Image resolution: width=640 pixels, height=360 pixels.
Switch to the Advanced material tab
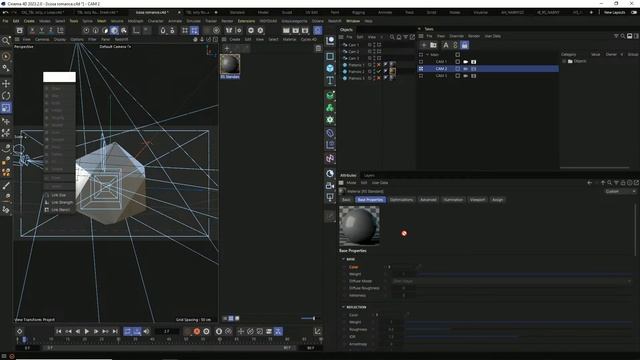point(428,200)
